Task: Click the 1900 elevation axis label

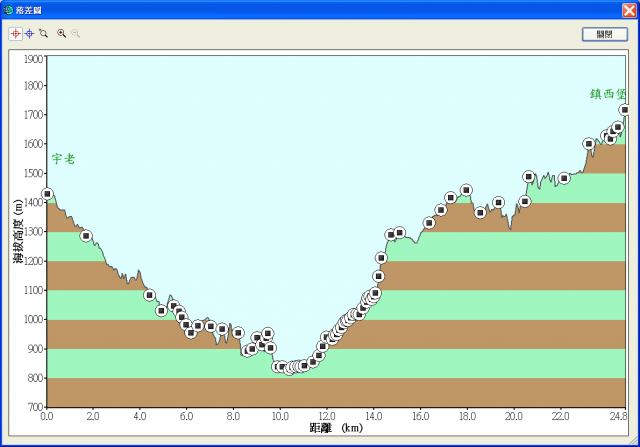Action: pyautogui.click(x=34, y=59)
